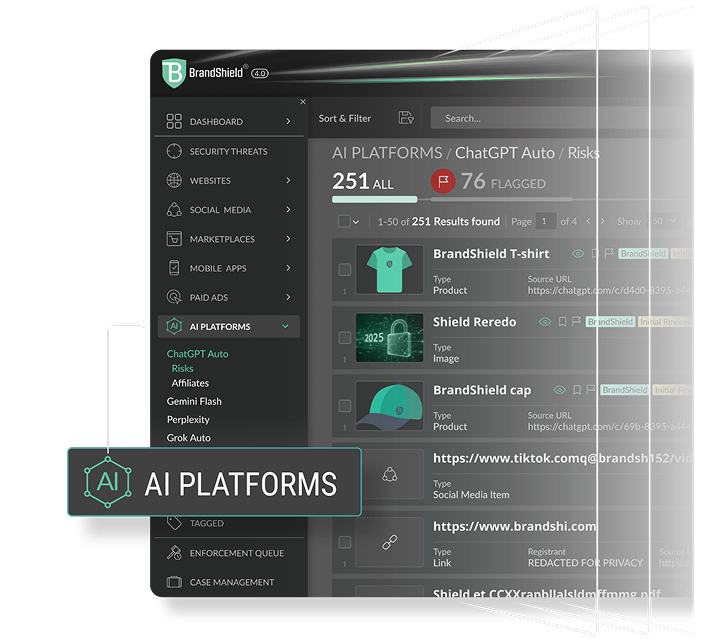Check the brandshi.com link row checkbox
717x642 pixels.
(344, 542)
